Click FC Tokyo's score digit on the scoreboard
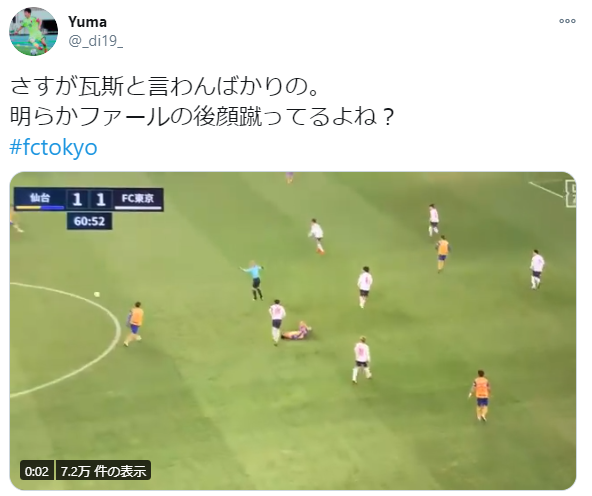The height and width of the screenshot is (496, 592). [x=100, y=199]
